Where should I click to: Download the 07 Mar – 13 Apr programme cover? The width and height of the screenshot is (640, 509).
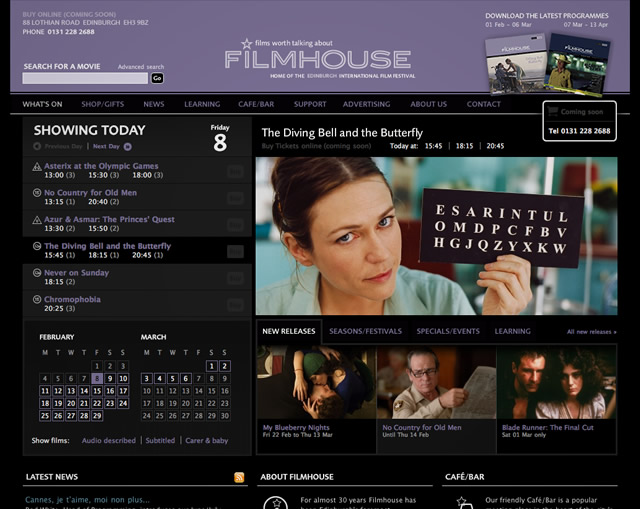578,65
